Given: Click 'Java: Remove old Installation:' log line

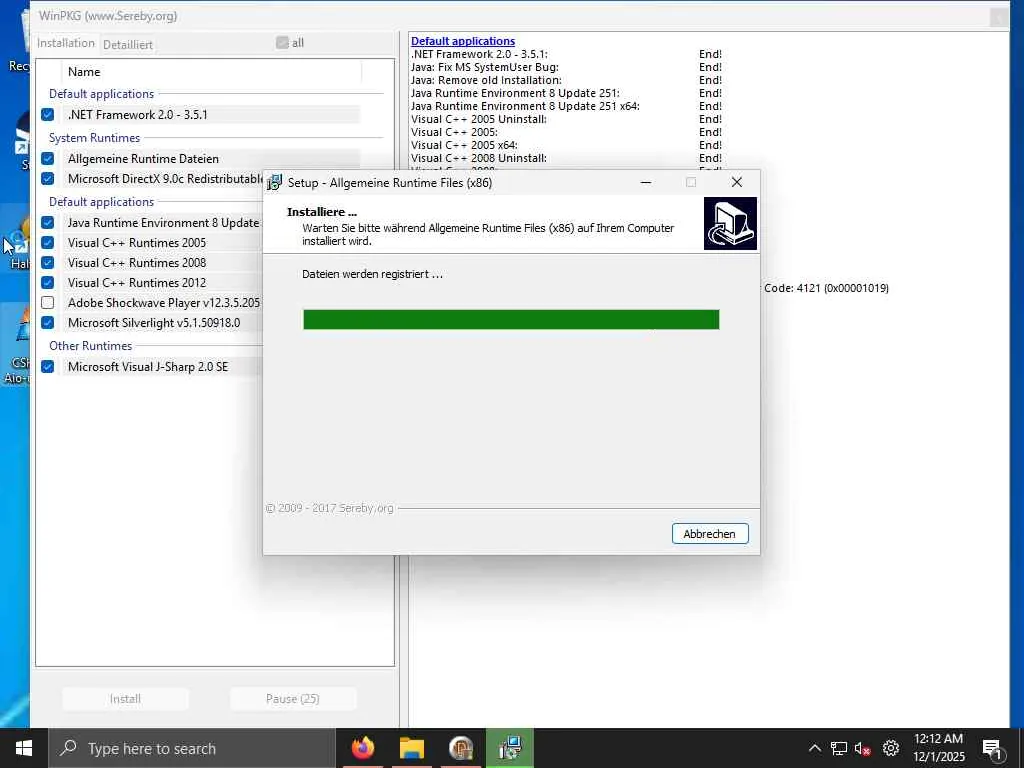Looking at the screenshot, I should [486, 80].
